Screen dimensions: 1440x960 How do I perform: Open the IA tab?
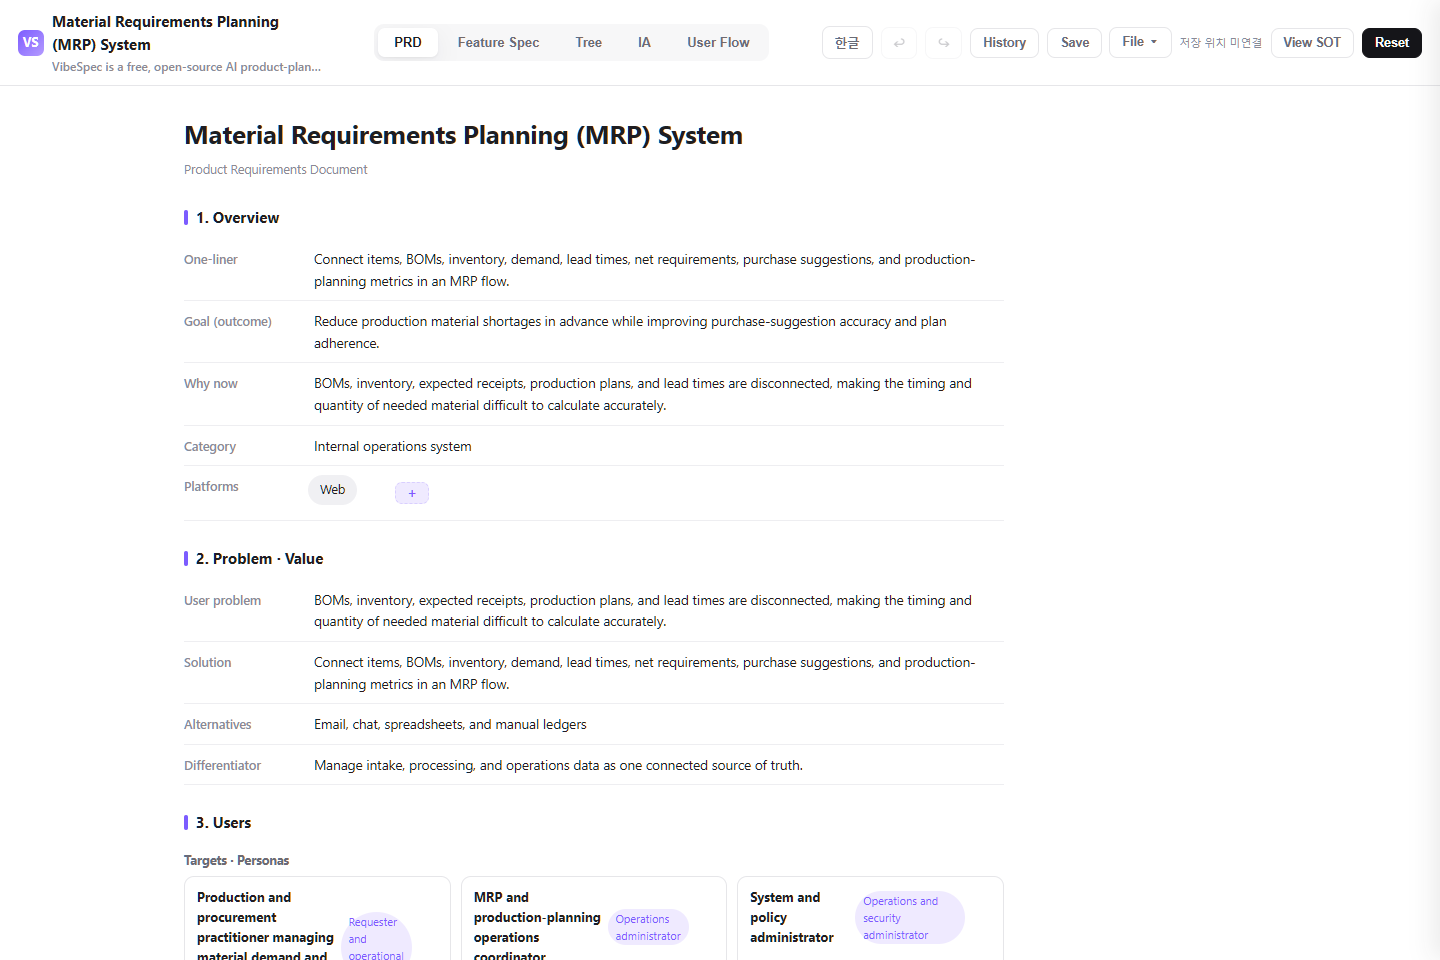click(x=644, y=43)
